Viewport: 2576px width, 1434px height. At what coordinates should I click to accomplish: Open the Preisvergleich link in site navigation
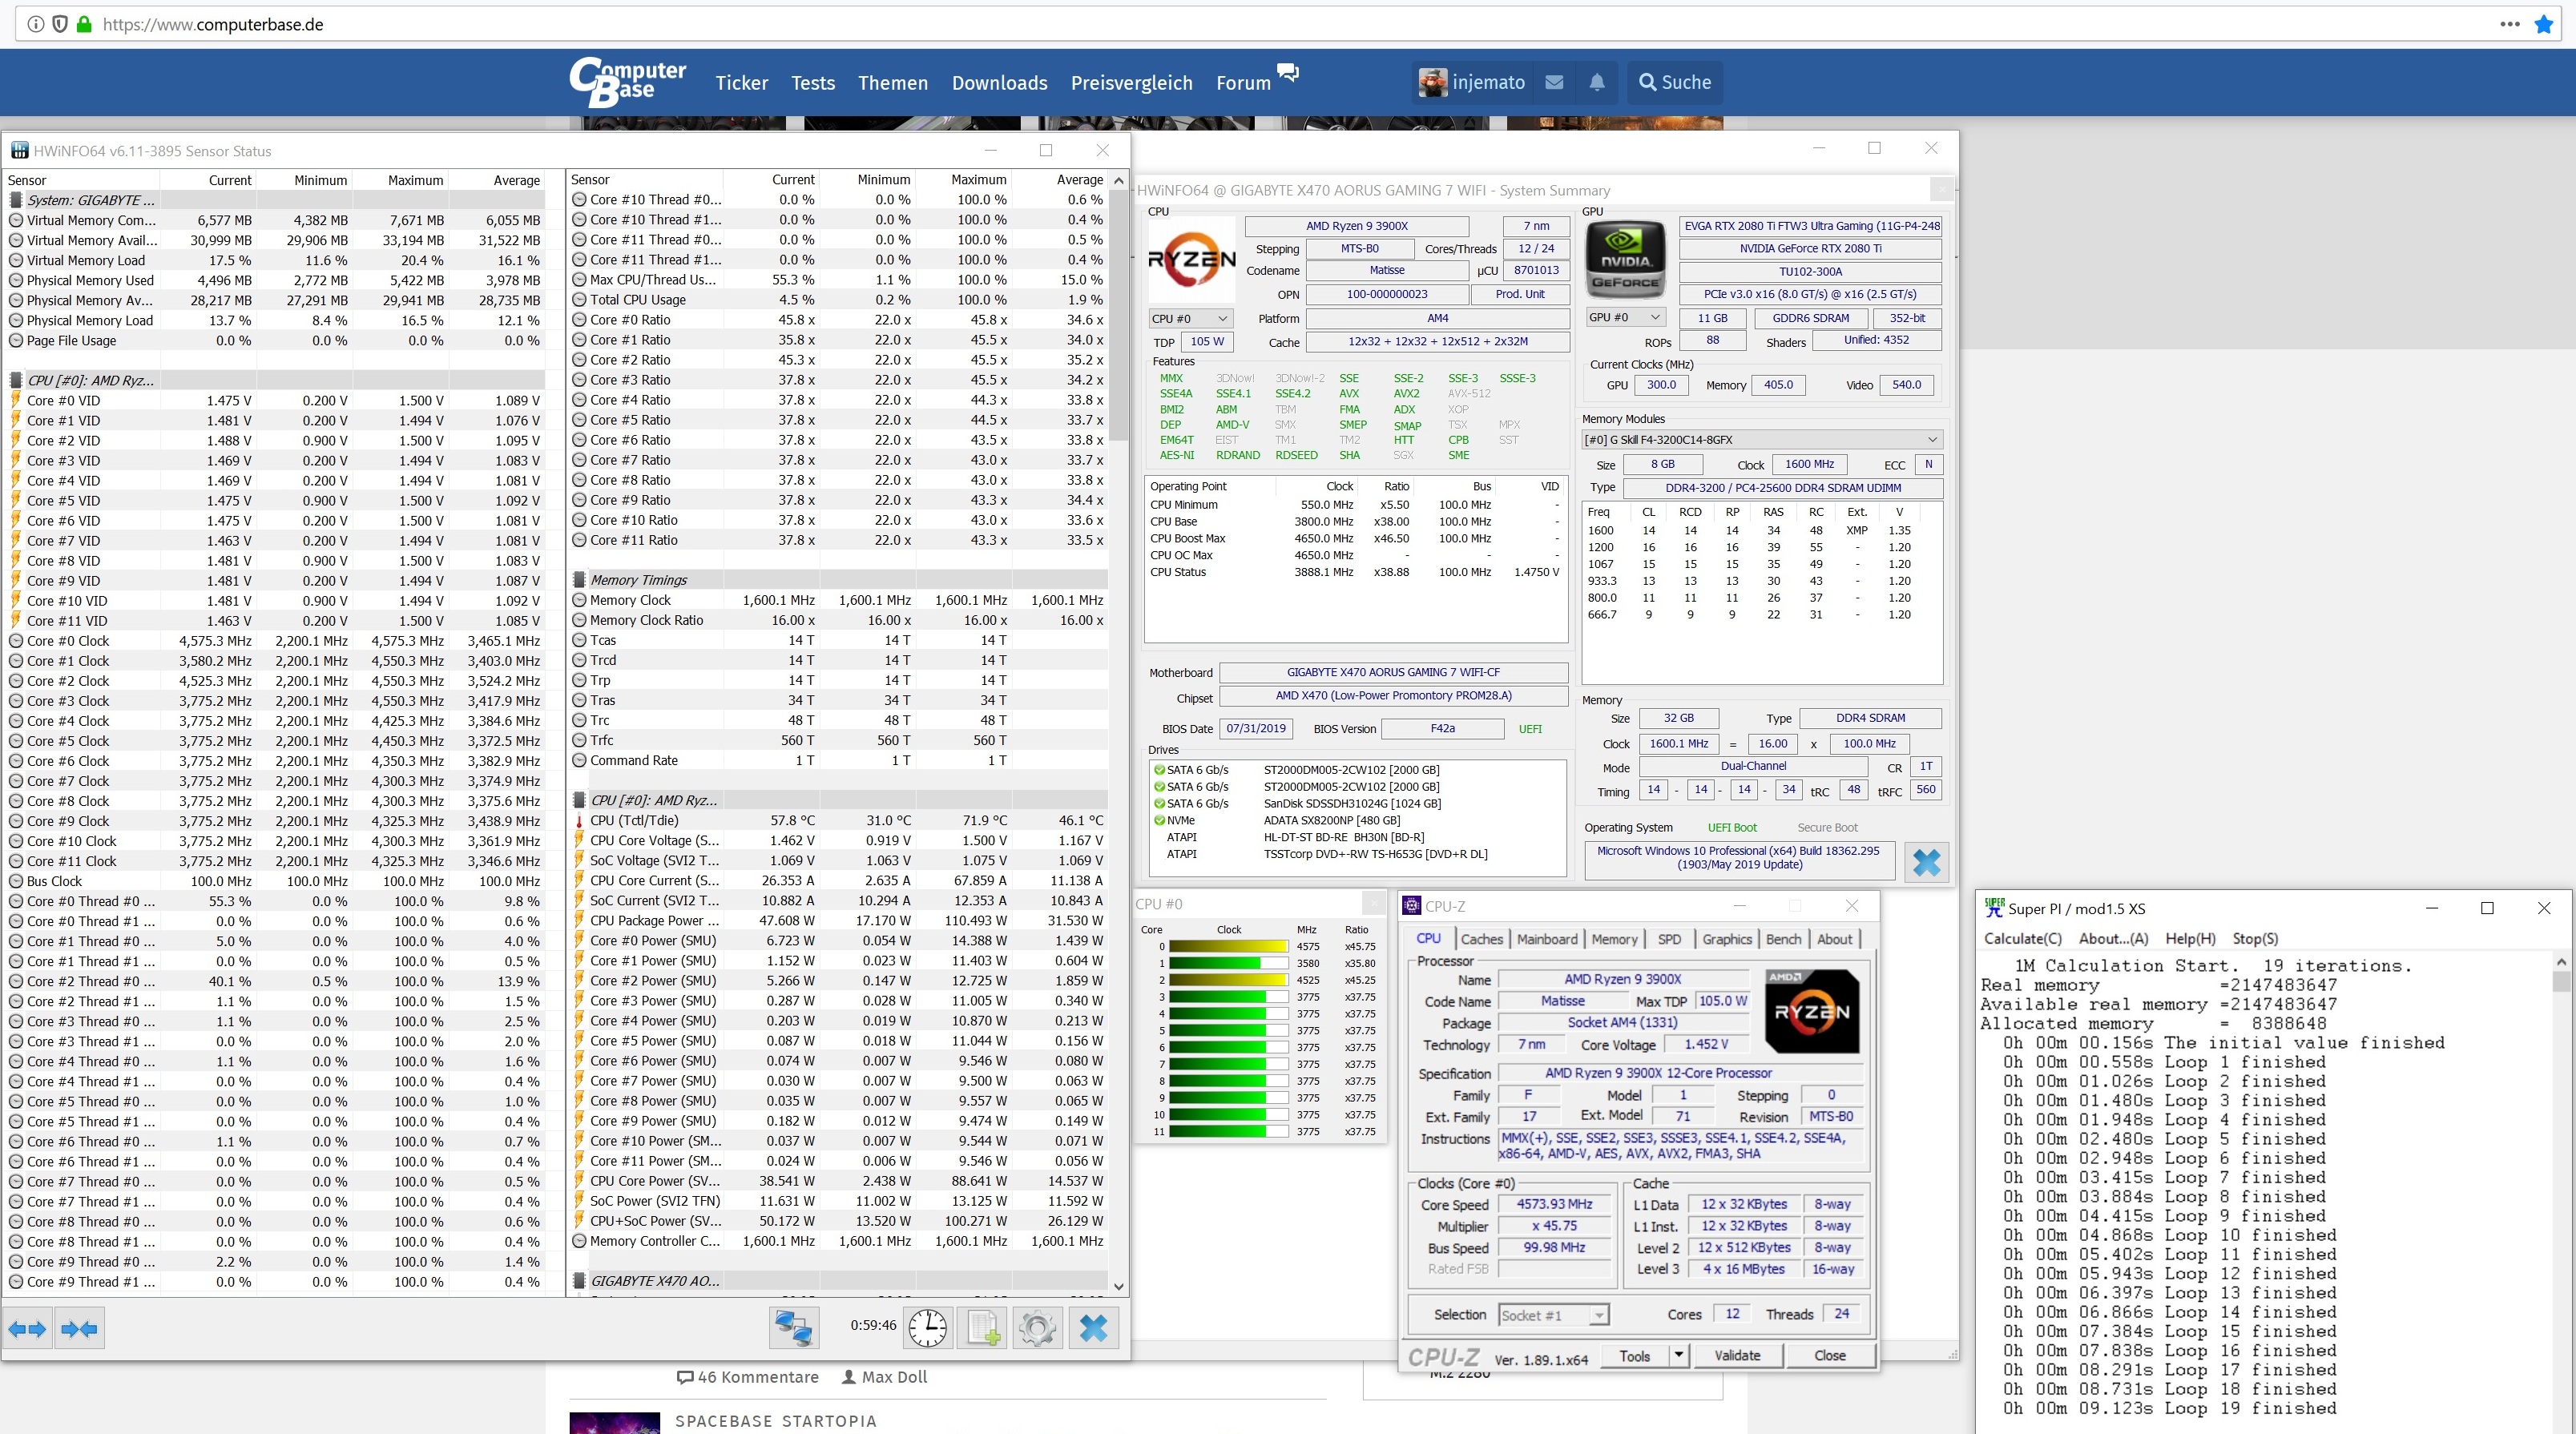pyautogui.click(x=1131, y=83)
